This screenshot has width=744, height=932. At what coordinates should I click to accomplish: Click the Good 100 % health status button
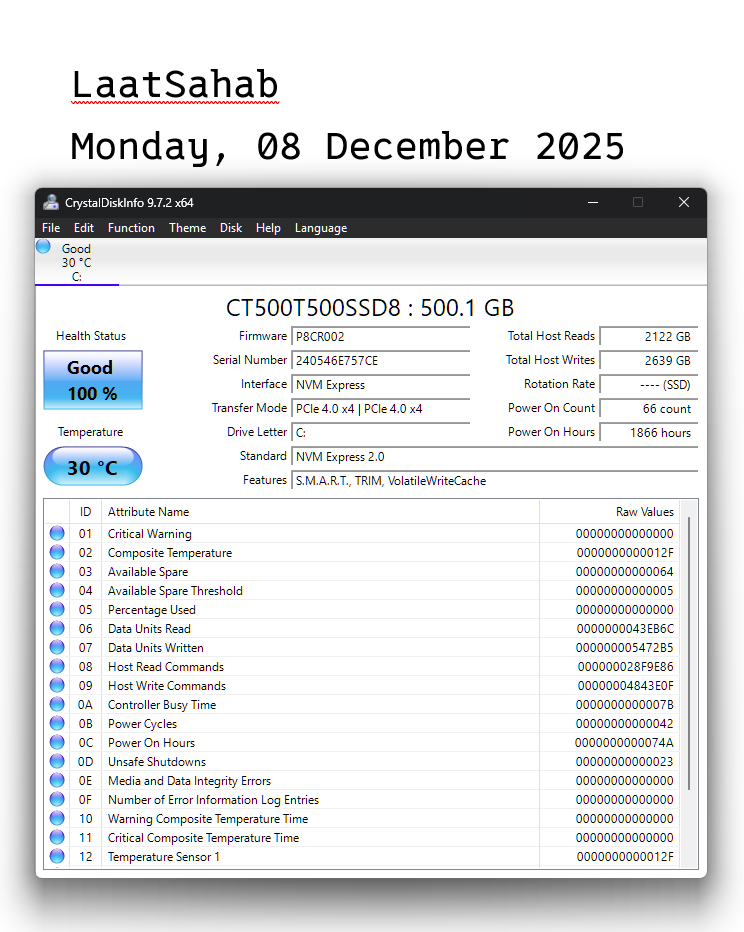click(x=92, y=380)
